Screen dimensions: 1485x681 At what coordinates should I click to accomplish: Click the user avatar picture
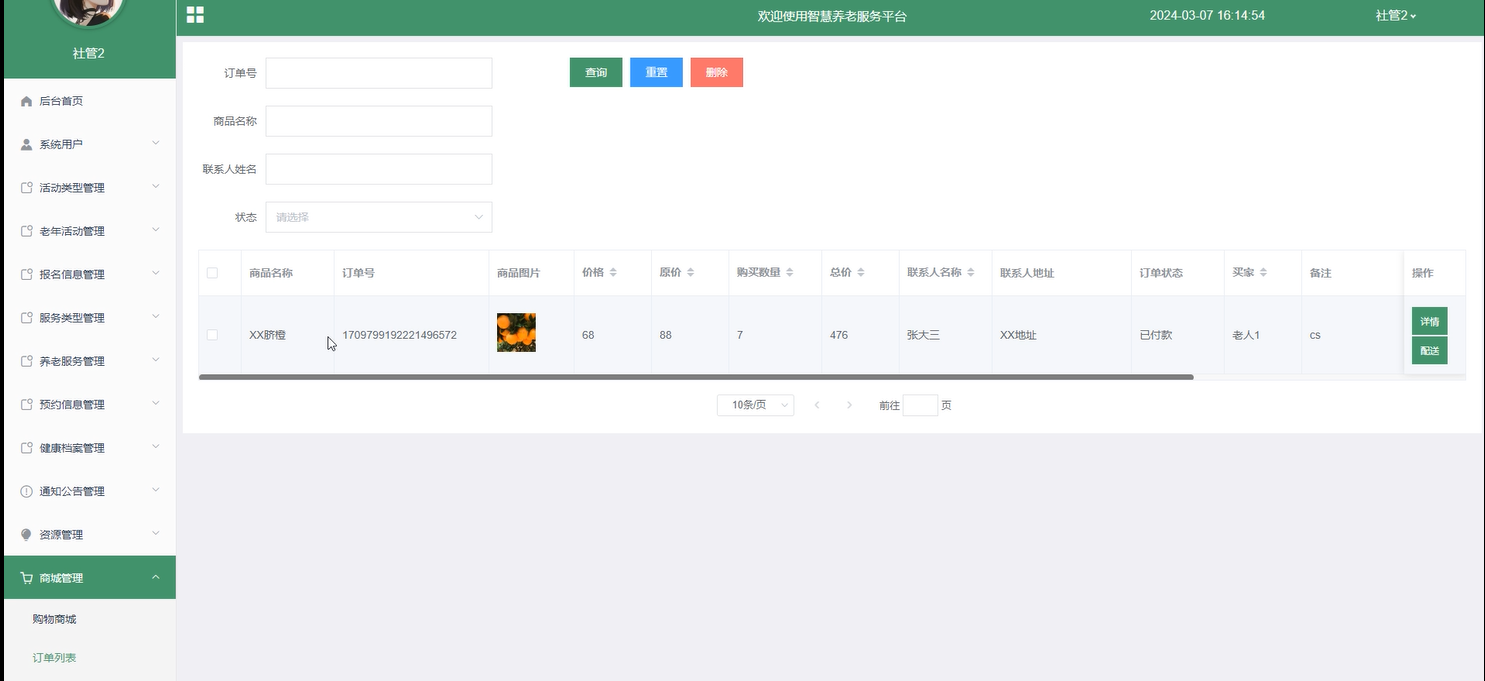click(x=88, y=10)
